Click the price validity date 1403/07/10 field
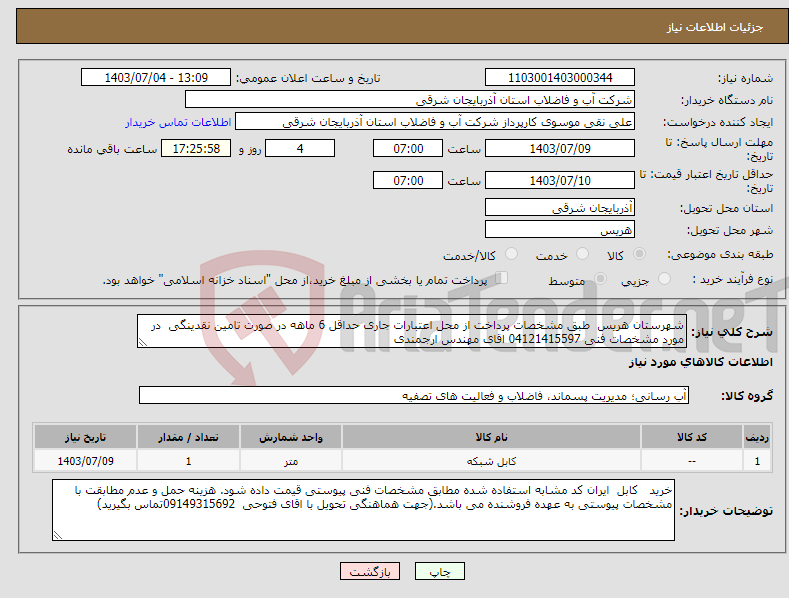Screen dimensions: 789x598 pos(560,180)
